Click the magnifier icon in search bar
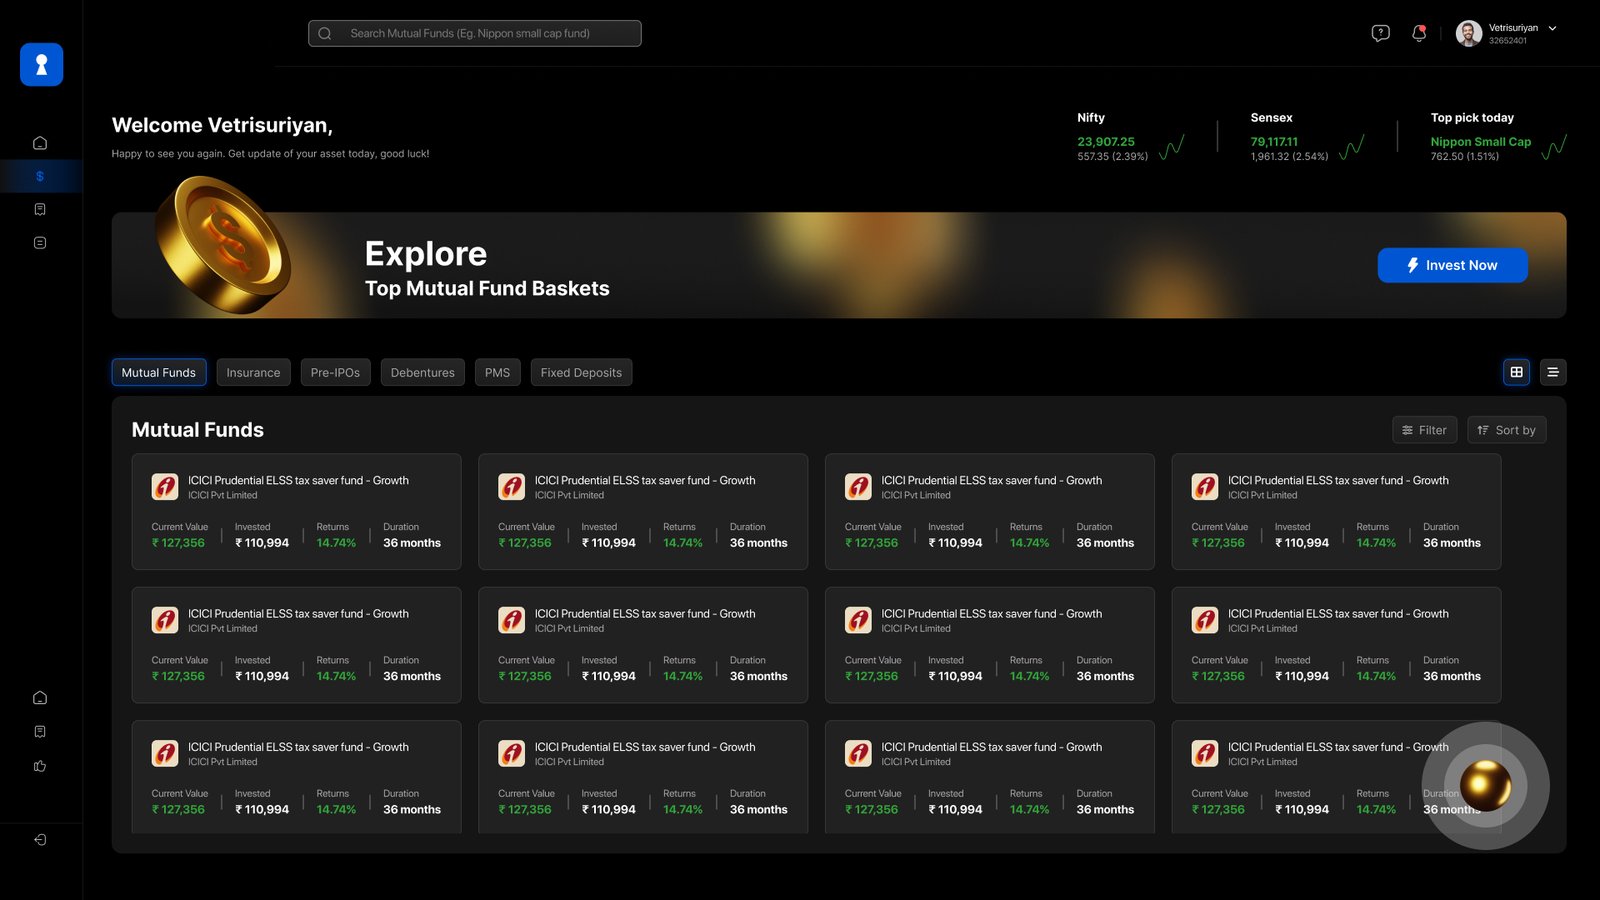 (325, 33)
